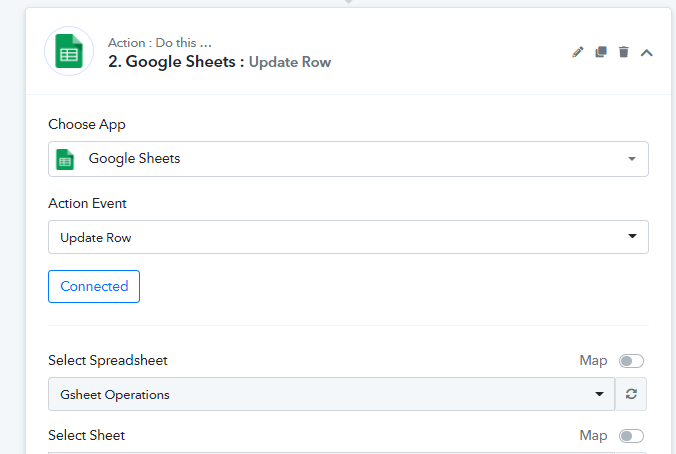Click the pencil icon to rename step
The height and width of the screenshot is (454, 676).
(577, 52)
